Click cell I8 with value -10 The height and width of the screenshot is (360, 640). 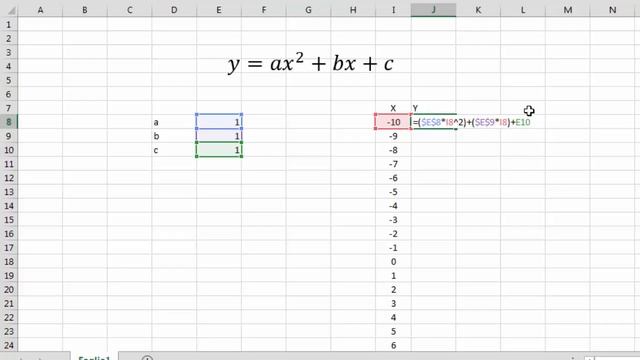pyautogui.click(x=393, y=122)
